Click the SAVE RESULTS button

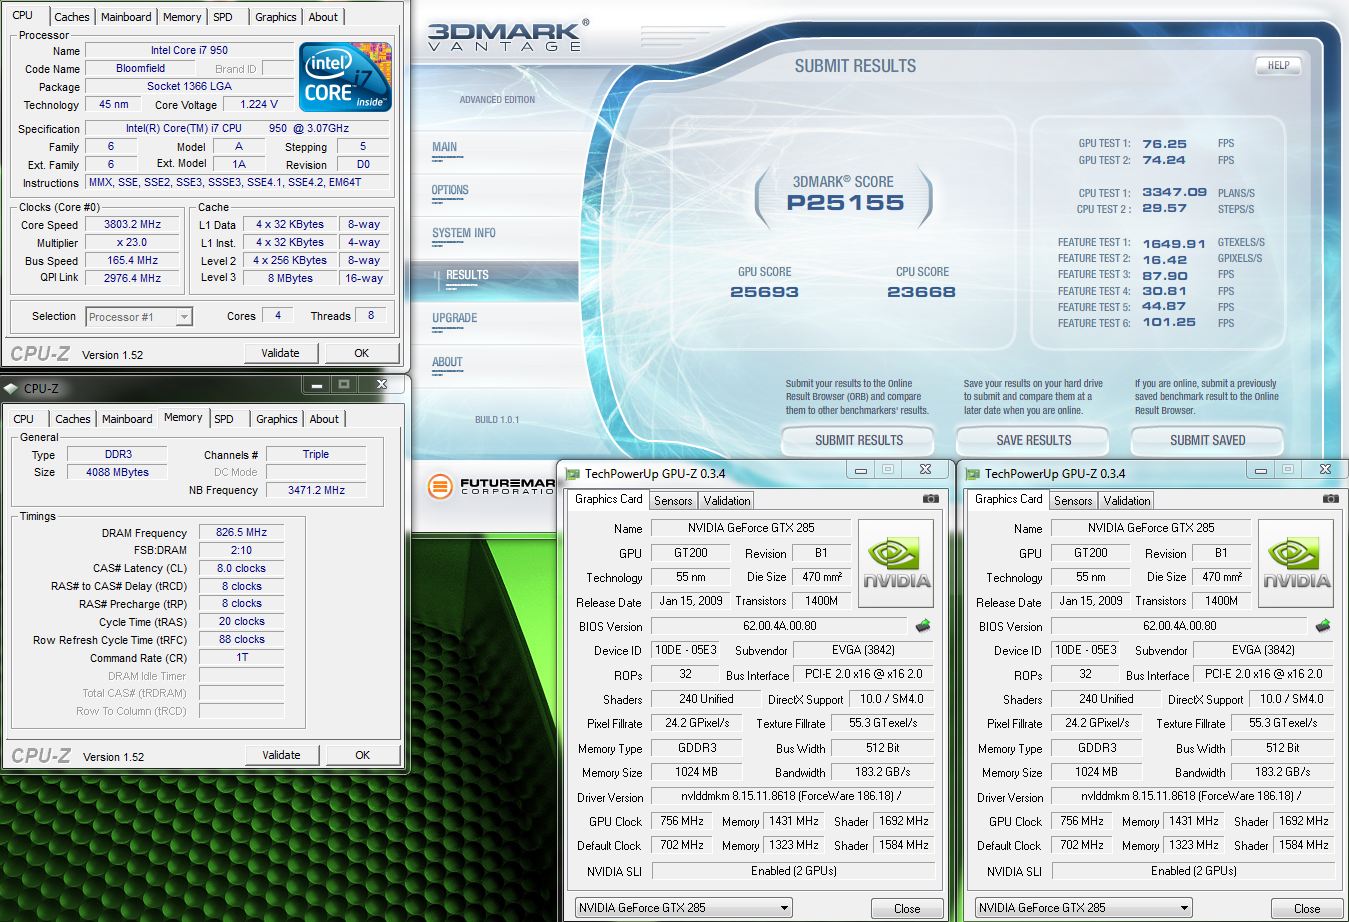[x=1033, y=440]
